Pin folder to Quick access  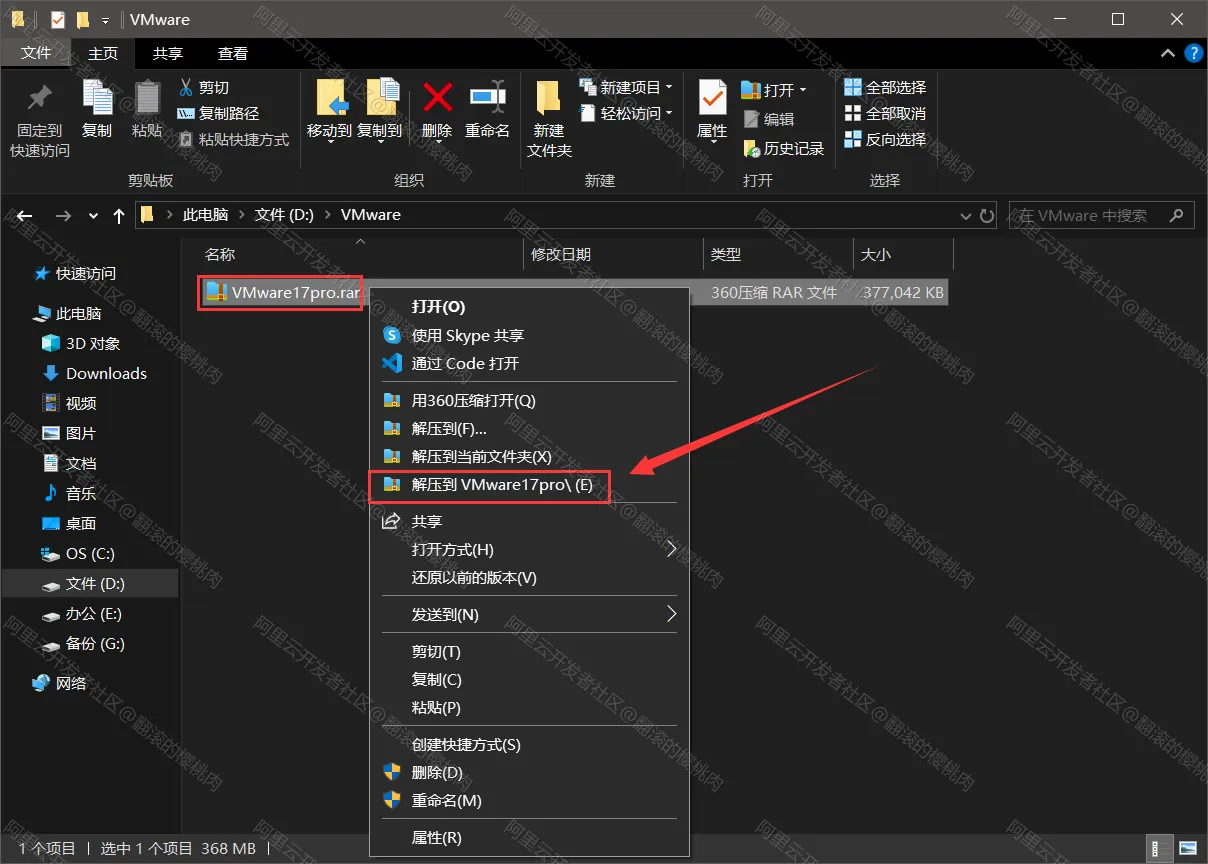40,120
